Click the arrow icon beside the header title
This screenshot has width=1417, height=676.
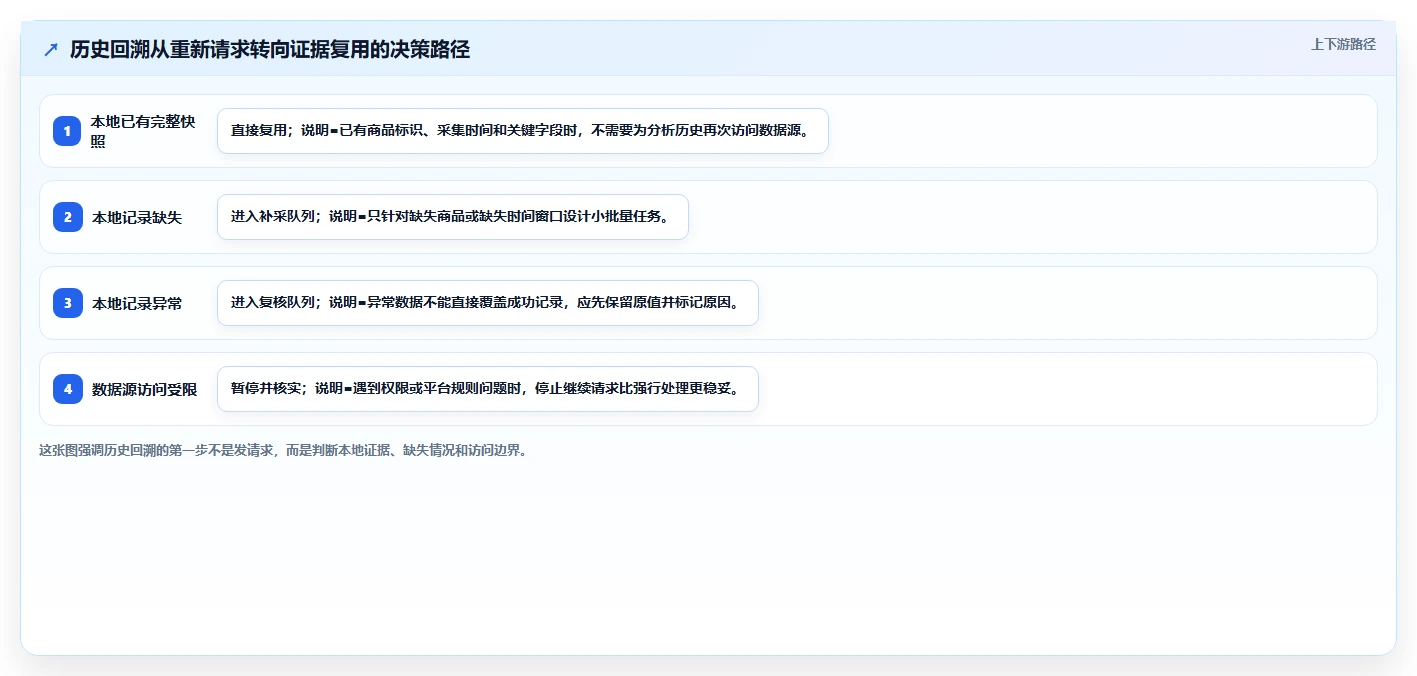click(x=51, y=49)
